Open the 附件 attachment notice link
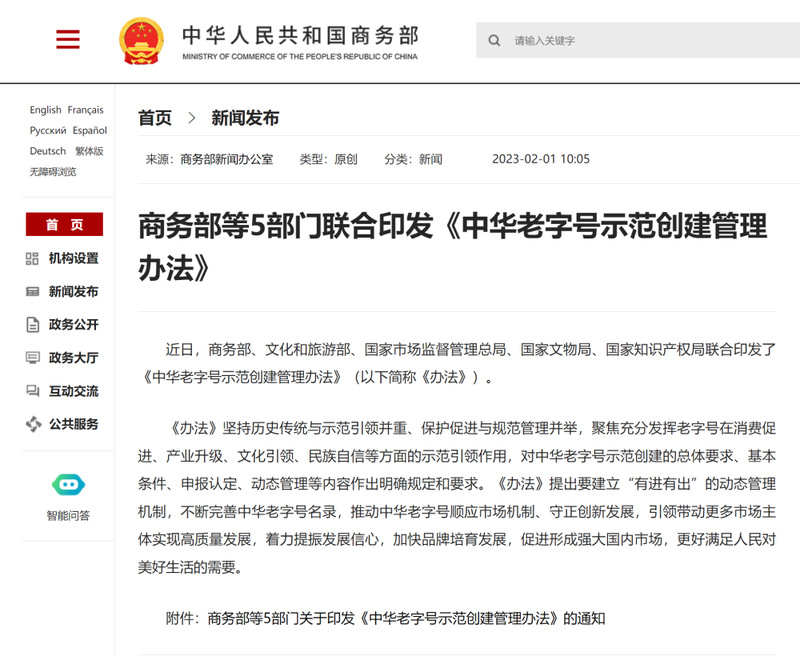Image resolution: width=800 pixels, height=656 pixels. click(x=385, y=619)
